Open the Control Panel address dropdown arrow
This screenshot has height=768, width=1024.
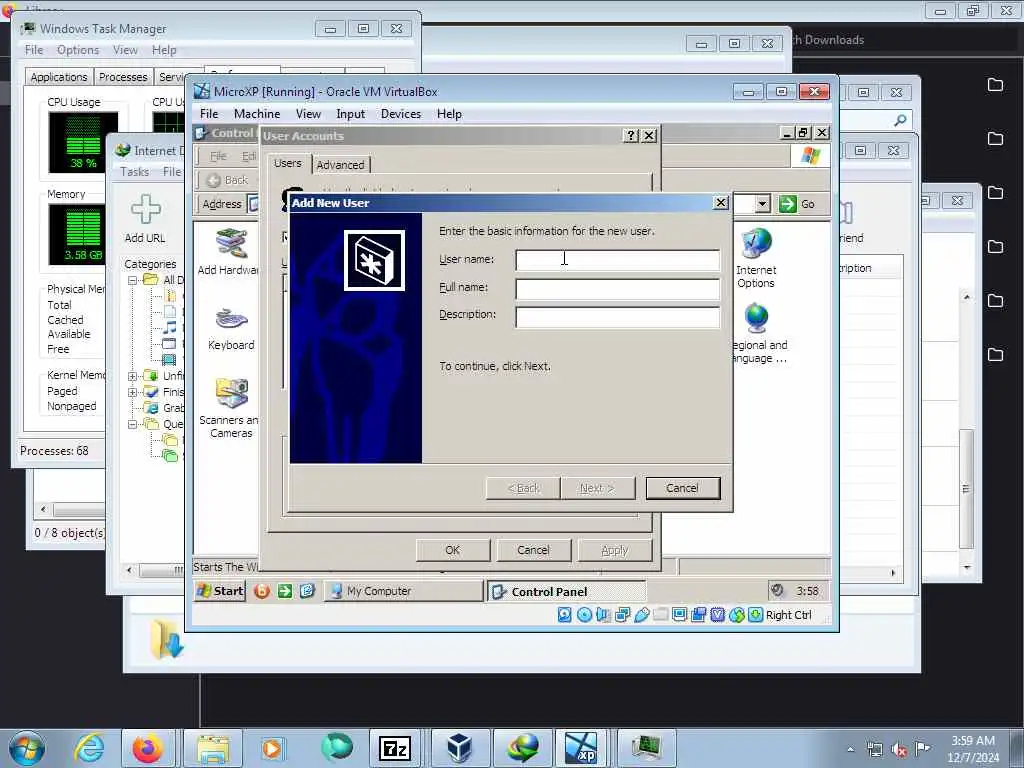pyautogui.click(x=762, y=204)
